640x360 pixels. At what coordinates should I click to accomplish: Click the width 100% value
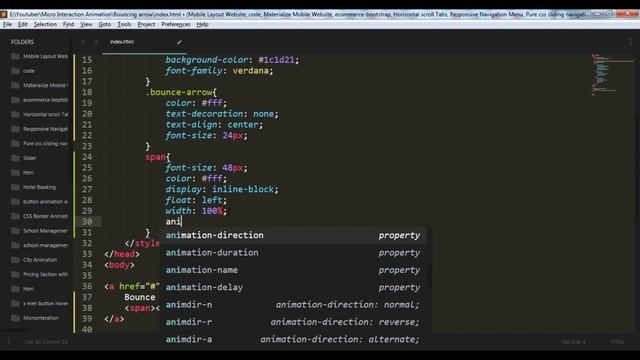(x=212, y=211)
